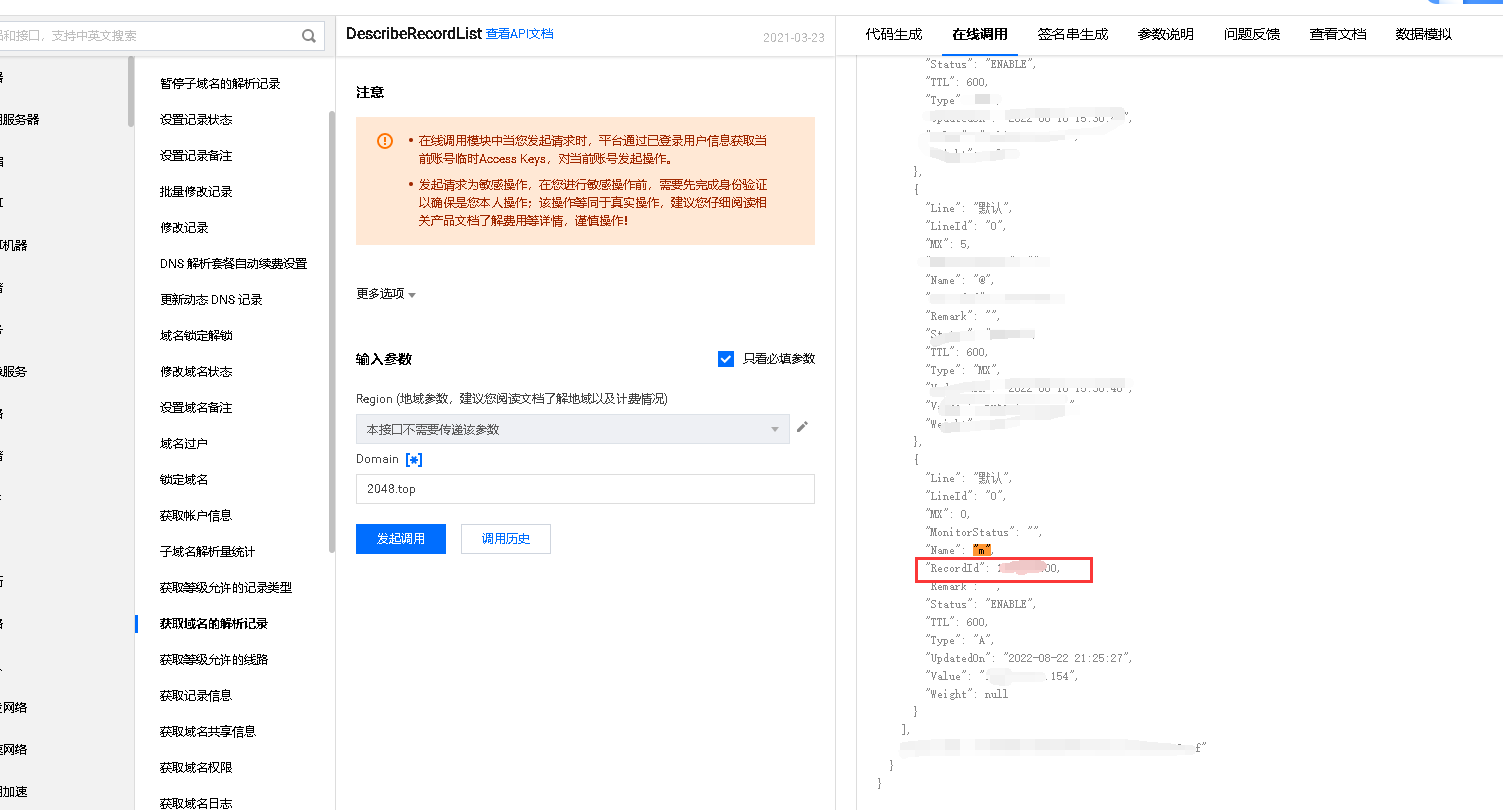This screenshot has width=1503, height=810.
Task: Click the required marker beside Domain
Action: click(x=414, y=459)
